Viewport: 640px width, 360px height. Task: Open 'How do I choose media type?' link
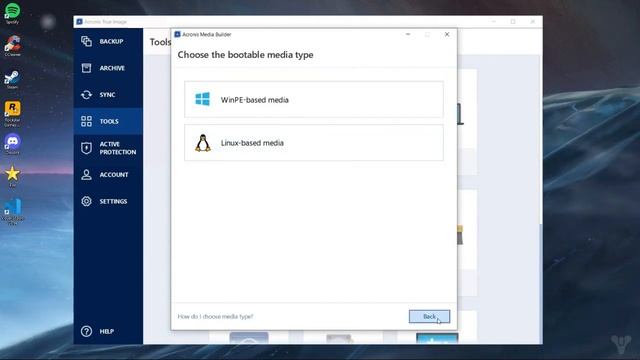coord(215,316)
